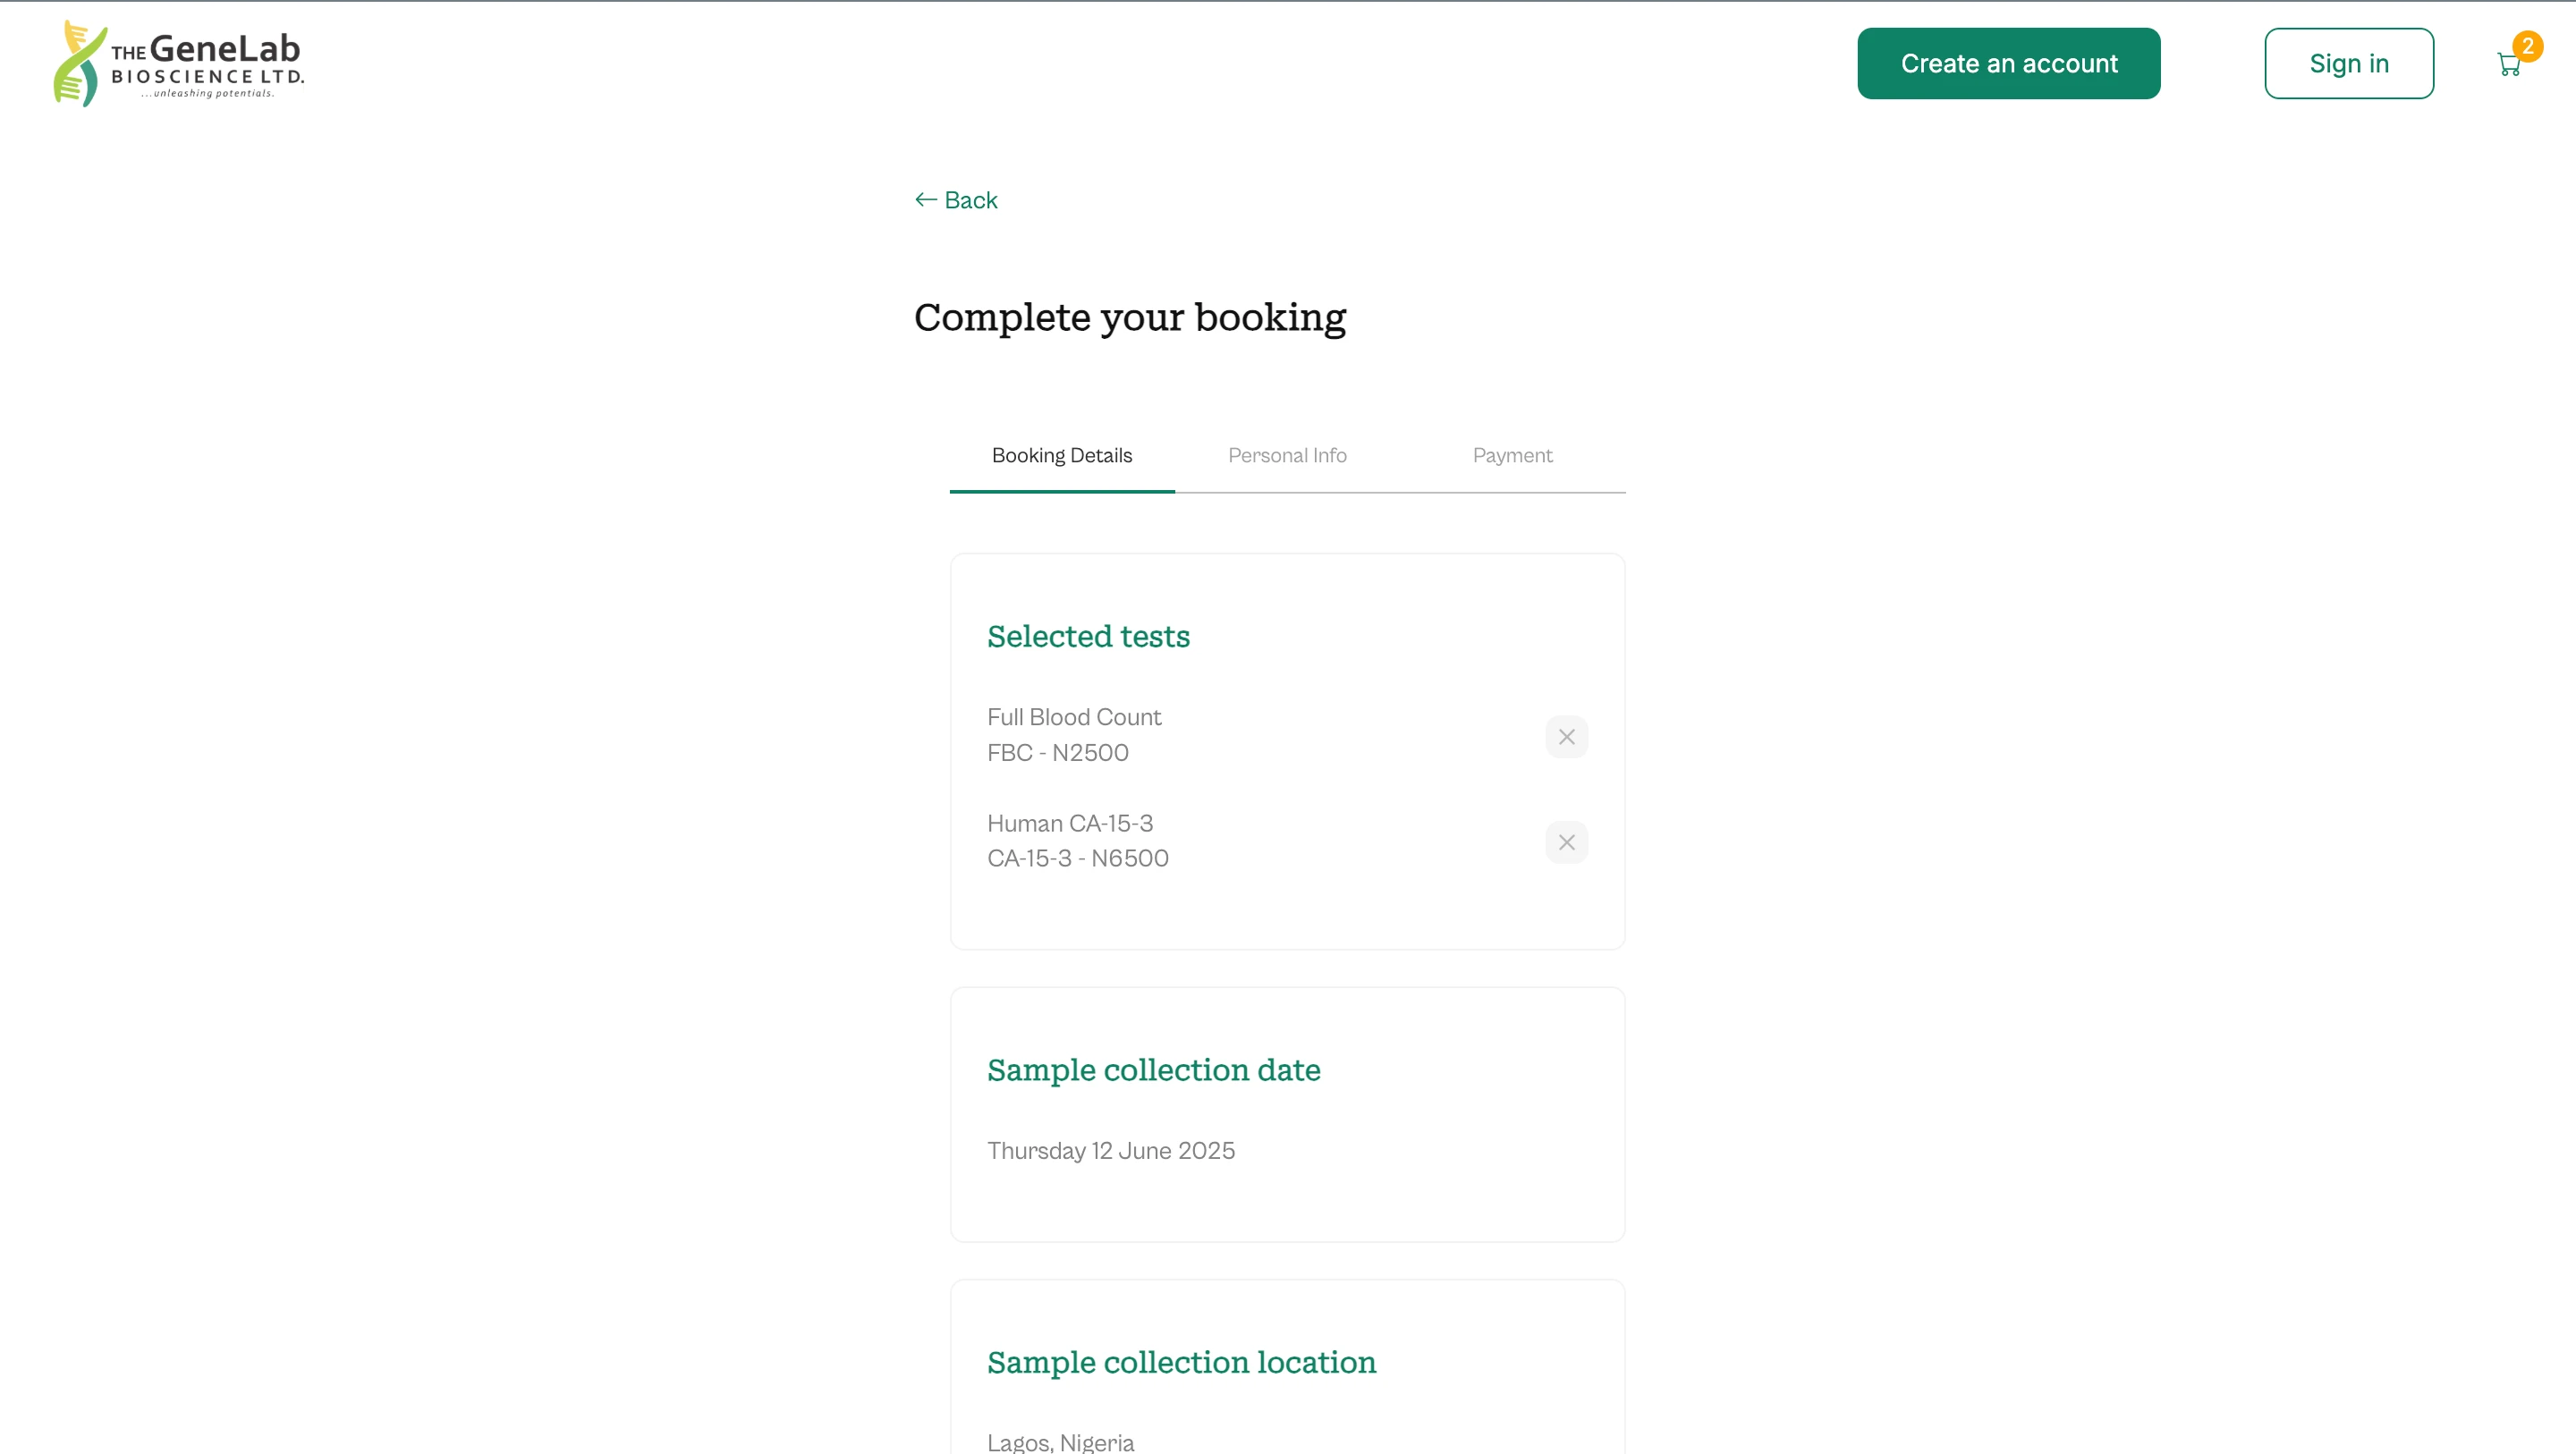The width and height of the screenshot is (2576, 1454).
Task: Click the Sample collection location heading
Action: pos(1181,1362)
